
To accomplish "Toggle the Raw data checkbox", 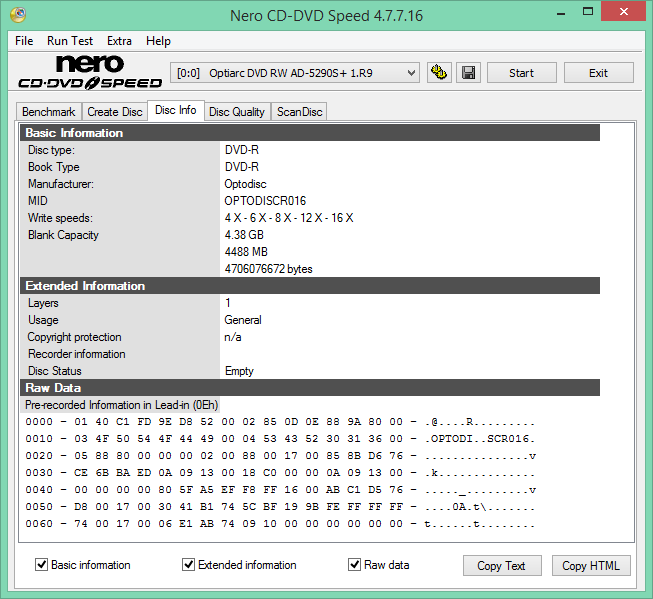I will pyautogui.click(x=354, y=565).
